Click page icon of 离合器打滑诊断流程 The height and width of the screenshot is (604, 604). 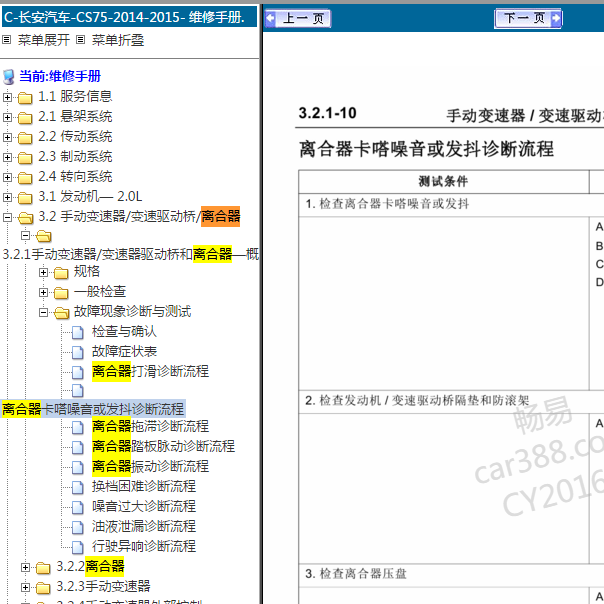tap(78, 372)
